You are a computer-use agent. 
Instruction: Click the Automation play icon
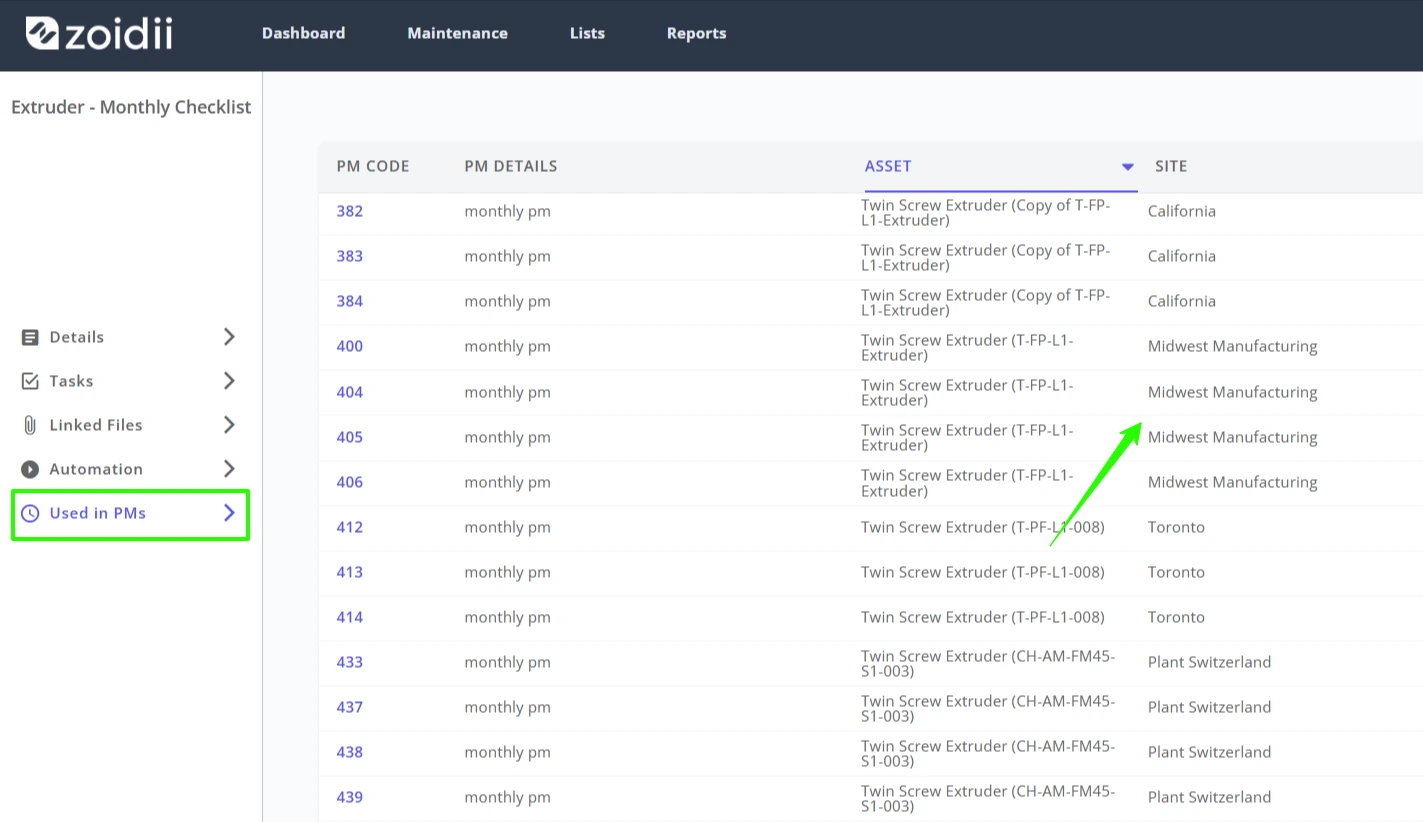tap(30, 469)
